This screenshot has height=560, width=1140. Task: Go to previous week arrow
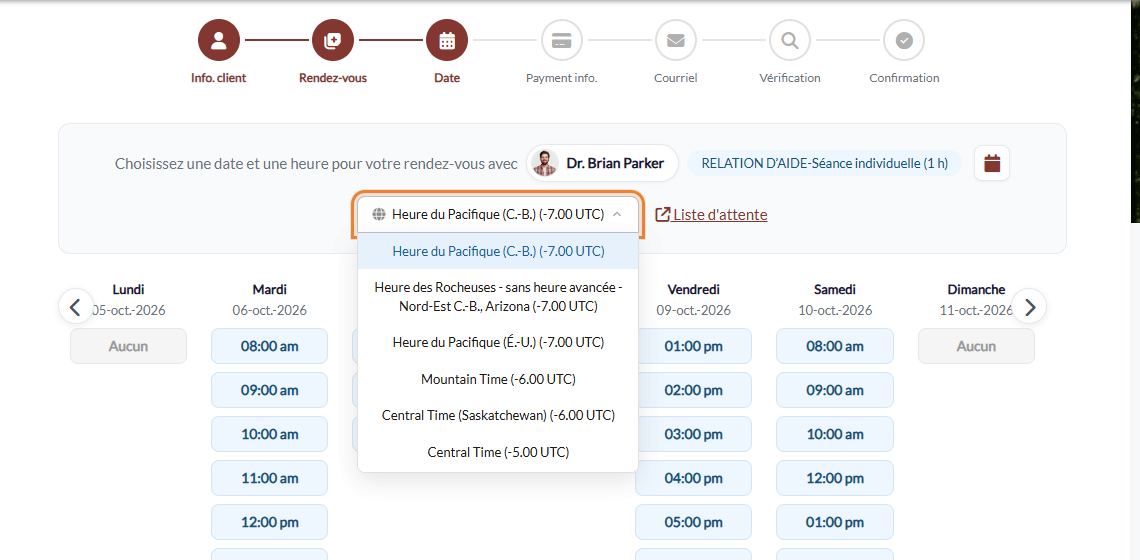click(x=76, y=307)
